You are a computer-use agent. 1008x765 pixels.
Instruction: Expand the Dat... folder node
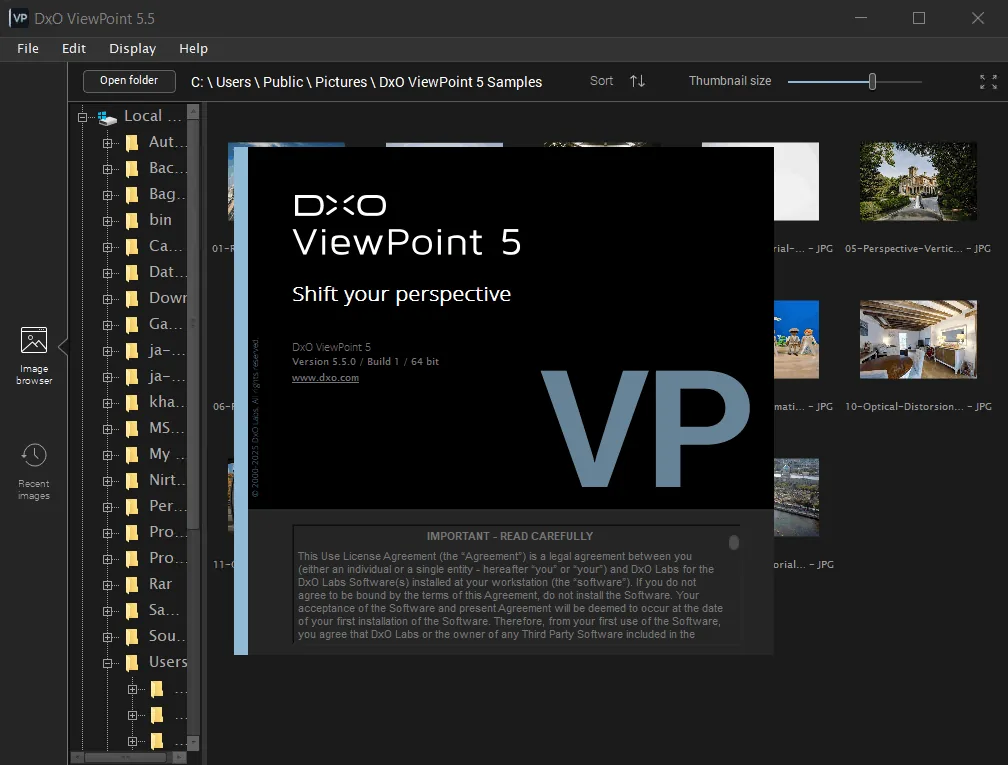coord(107,273)
